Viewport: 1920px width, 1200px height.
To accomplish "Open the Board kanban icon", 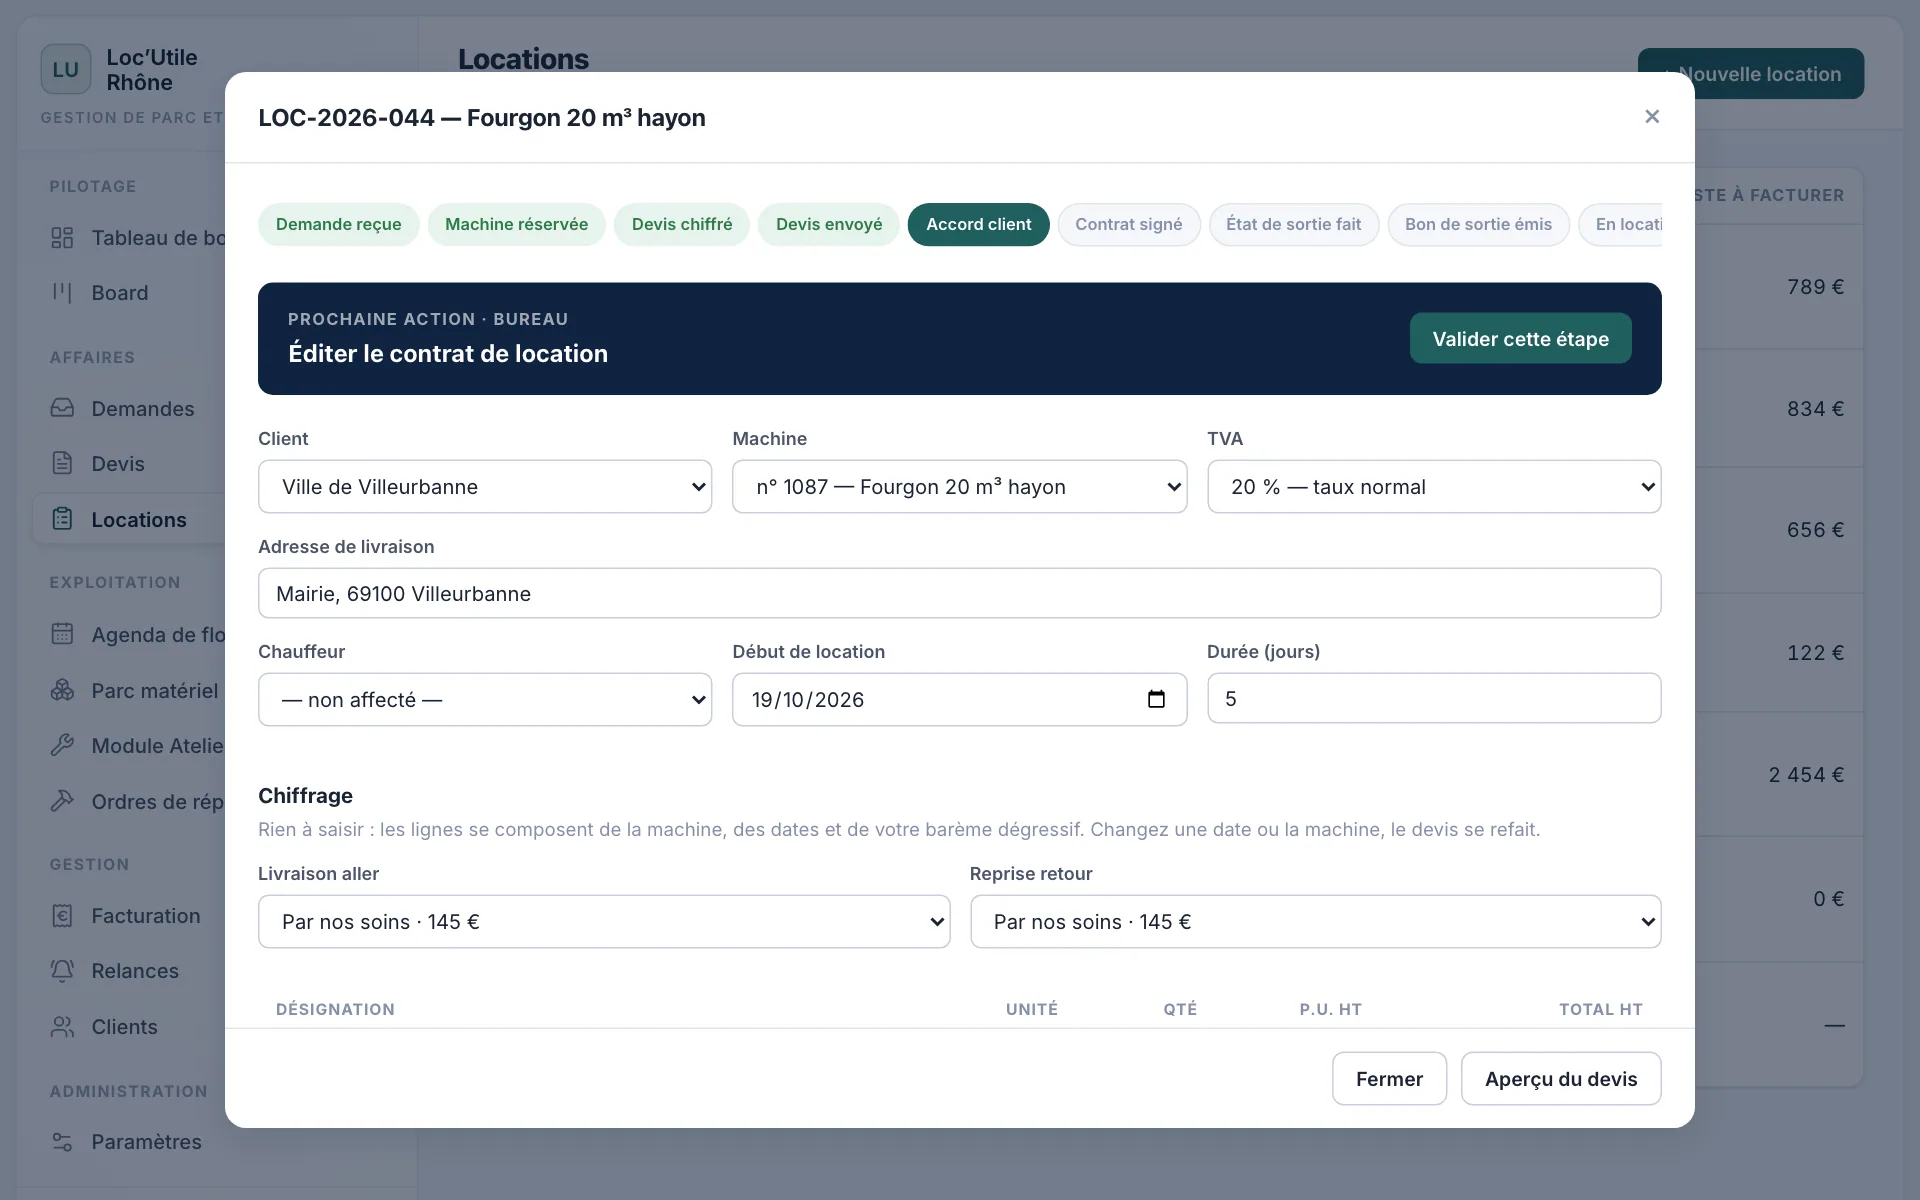I will (62, 293).
